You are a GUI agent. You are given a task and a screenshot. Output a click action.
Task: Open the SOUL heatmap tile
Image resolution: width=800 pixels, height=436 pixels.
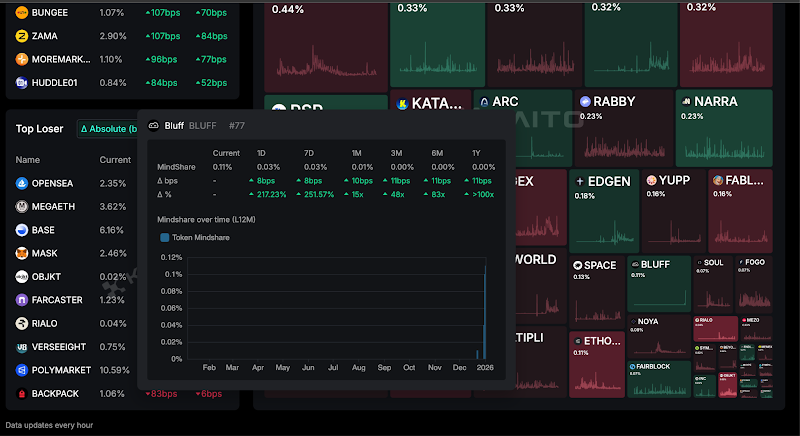coord(713,284)
